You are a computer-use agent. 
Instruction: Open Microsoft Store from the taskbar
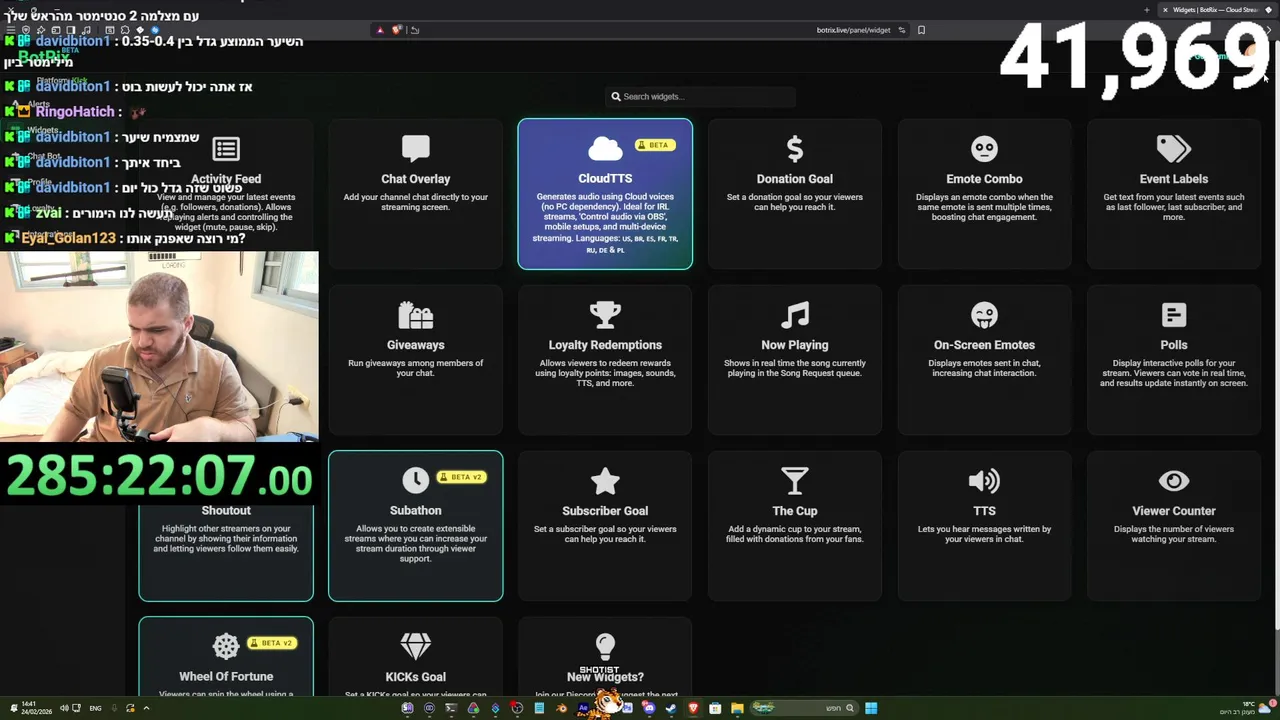click(715, 708)
